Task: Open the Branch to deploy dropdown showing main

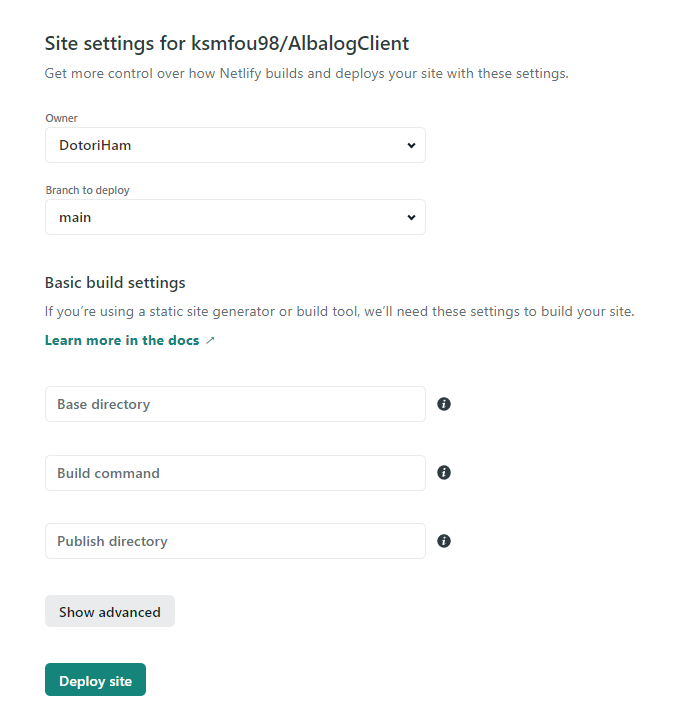Action: [x=235, y=217]
